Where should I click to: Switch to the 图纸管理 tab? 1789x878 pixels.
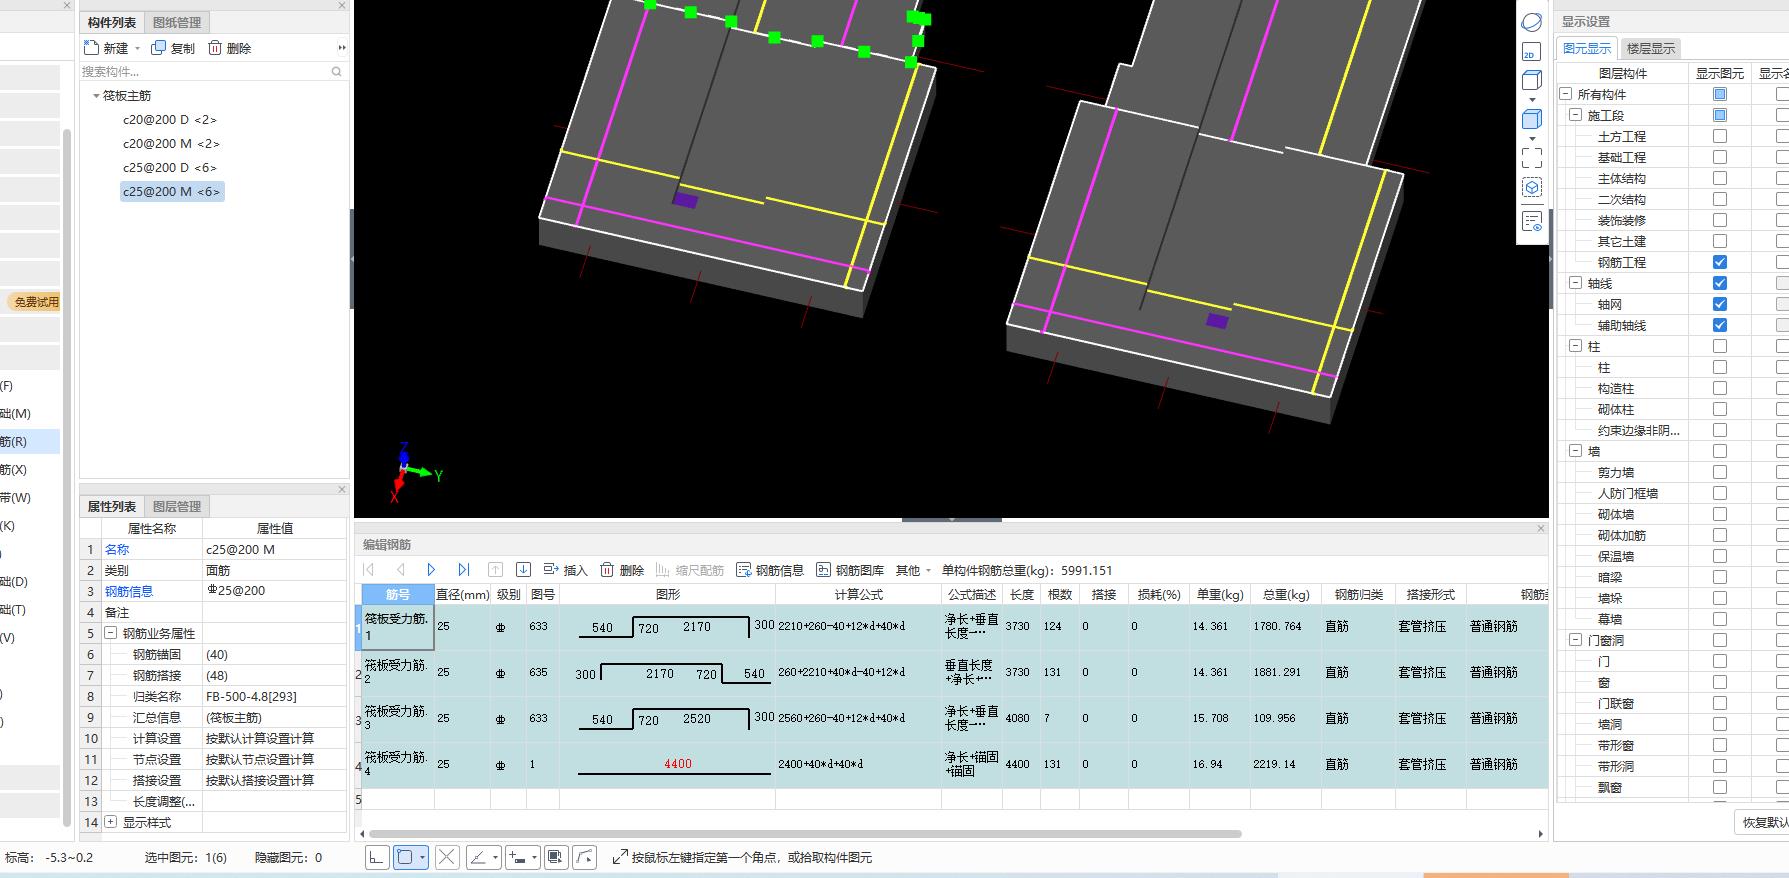pyautogui.click(x=177, y=22)
